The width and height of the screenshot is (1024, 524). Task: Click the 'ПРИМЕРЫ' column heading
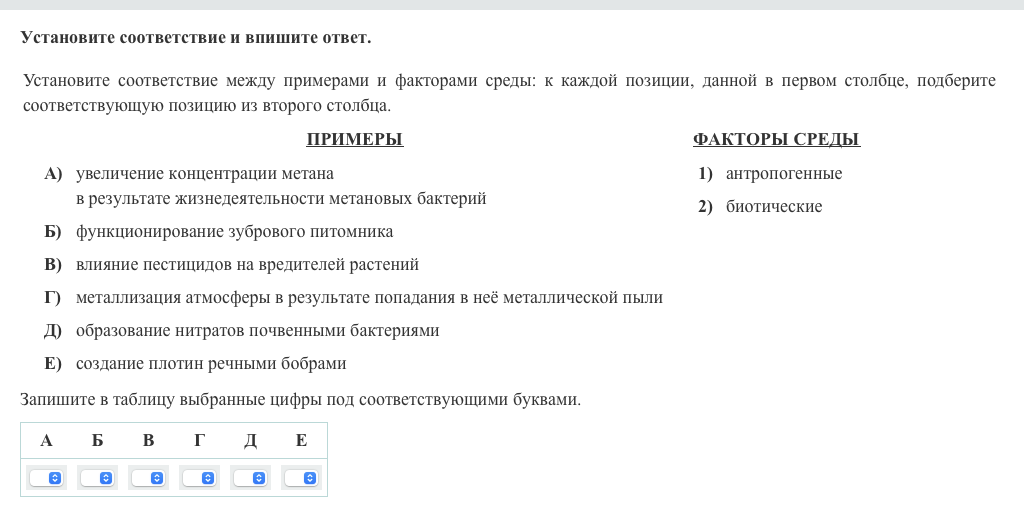354,140
